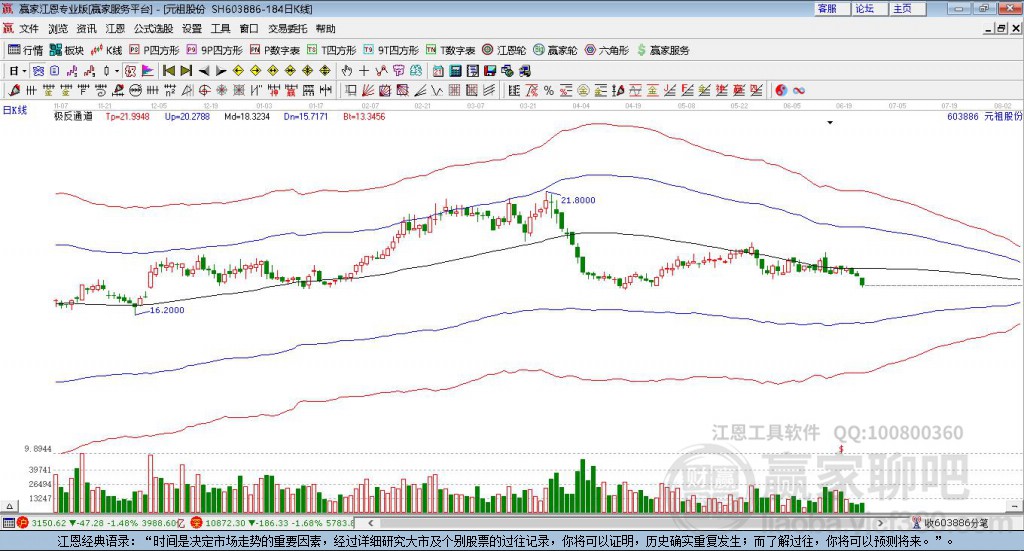Image resolution: width=1024 pixels, height=551 pixels.
Task: Open the 江恩轮 Gann wheel
Action: [x=504, y=50]
